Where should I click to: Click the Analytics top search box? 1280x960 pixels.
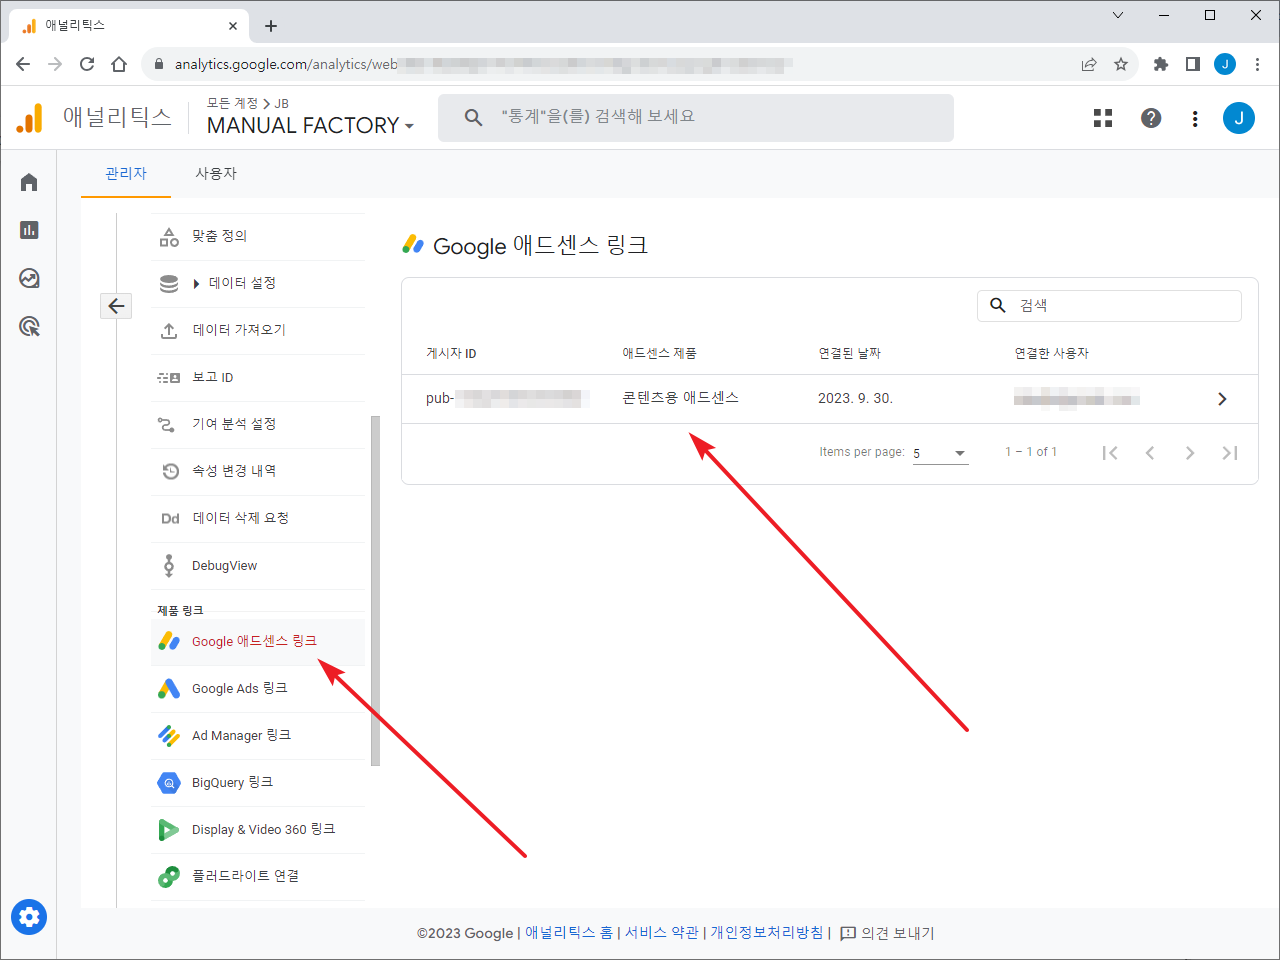pyautogui.click(x=696, y=118)
